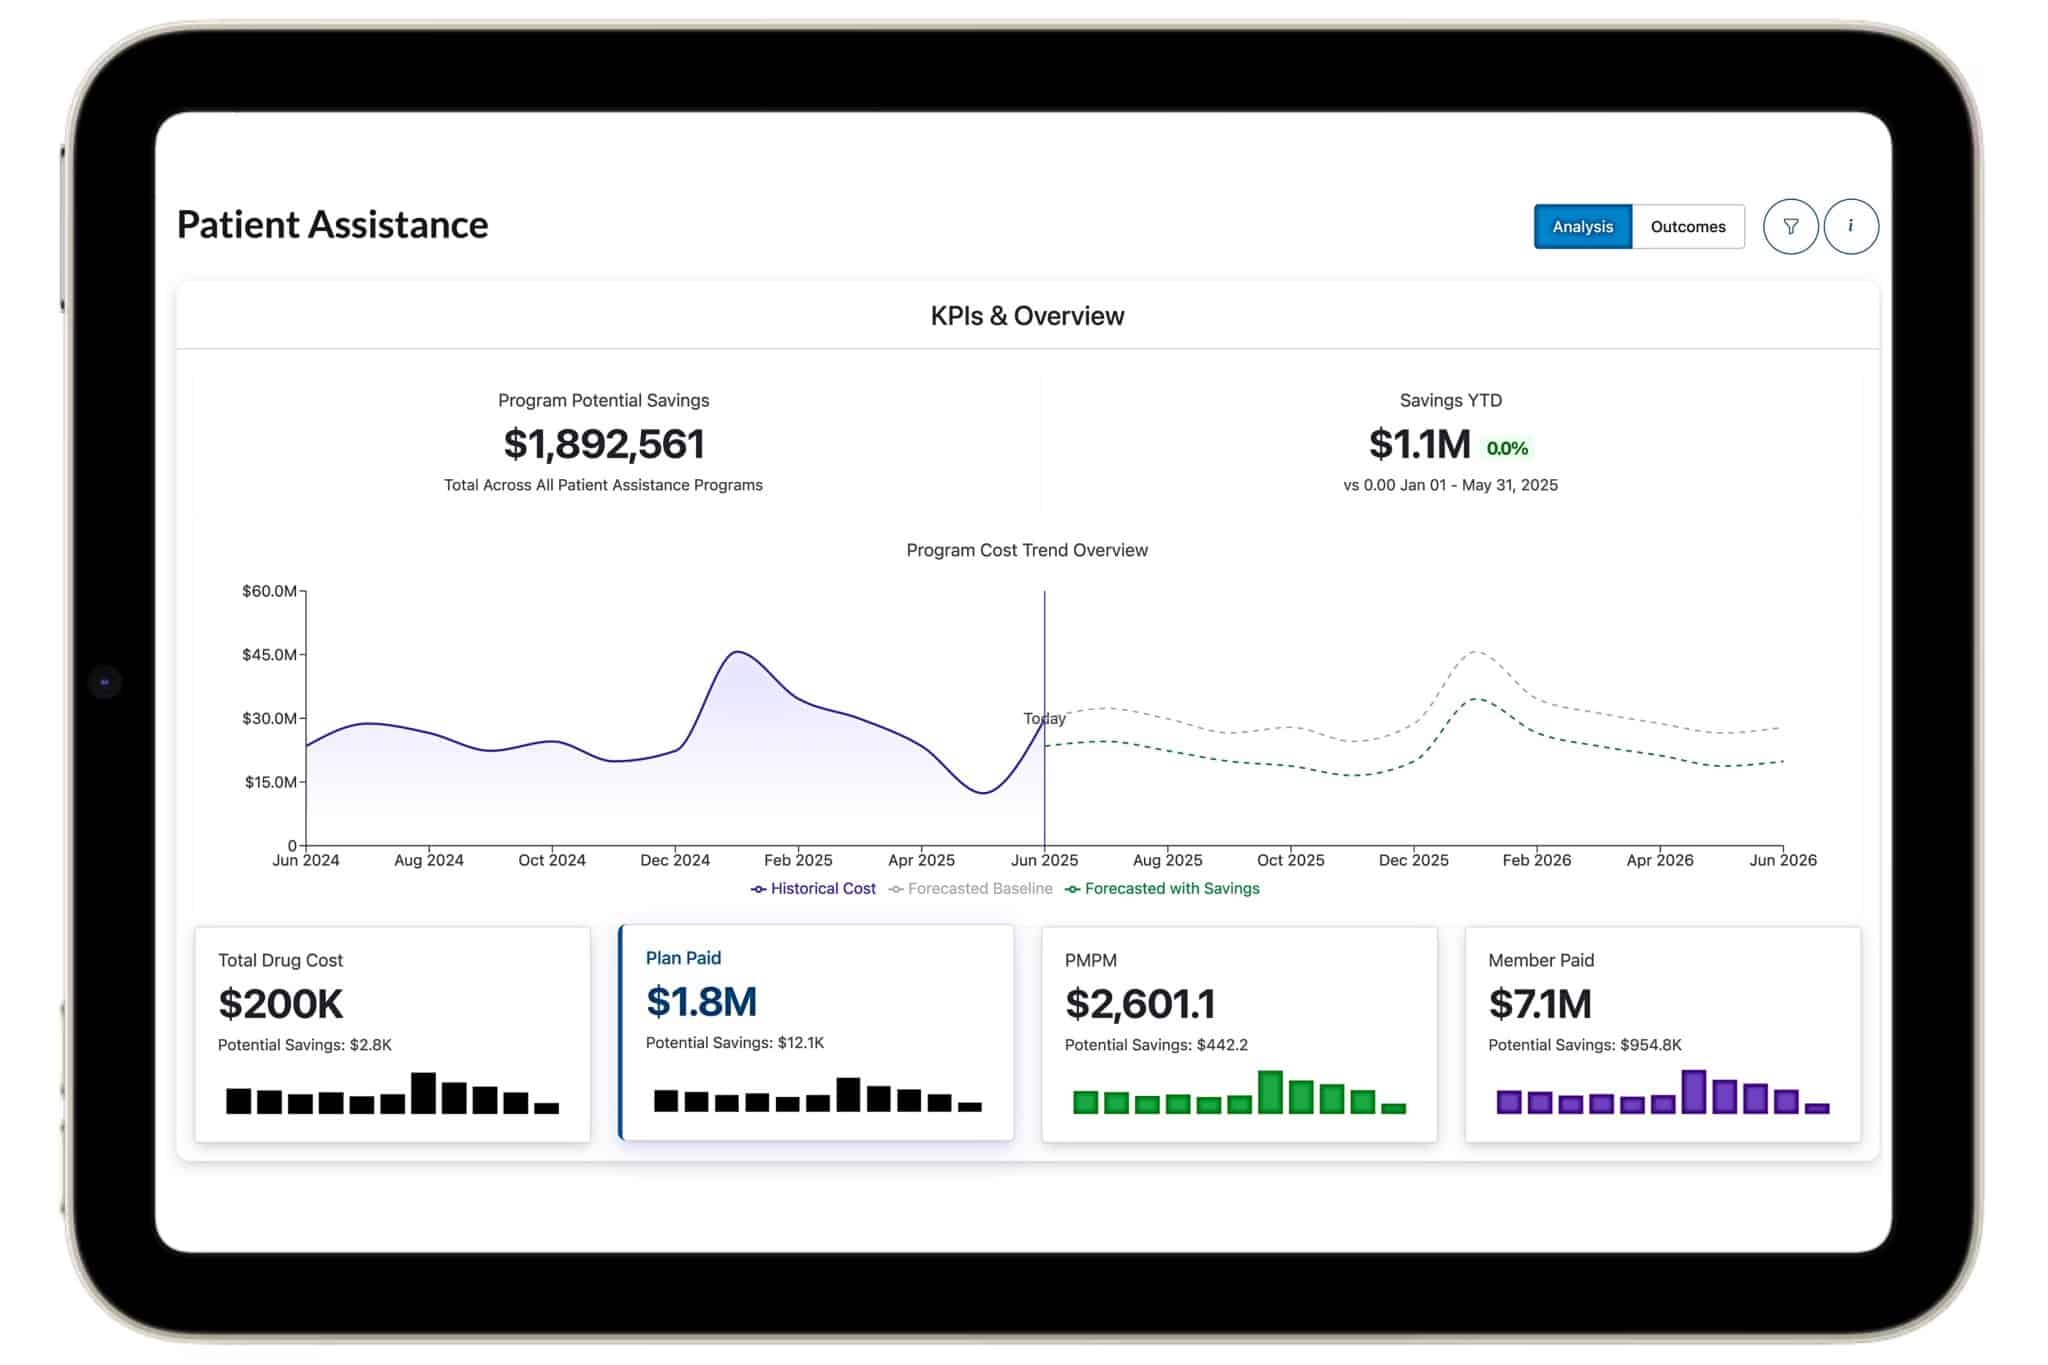Open the filter funnel icon
The image size is (2048, 1365).
[x=1790, y=227]
